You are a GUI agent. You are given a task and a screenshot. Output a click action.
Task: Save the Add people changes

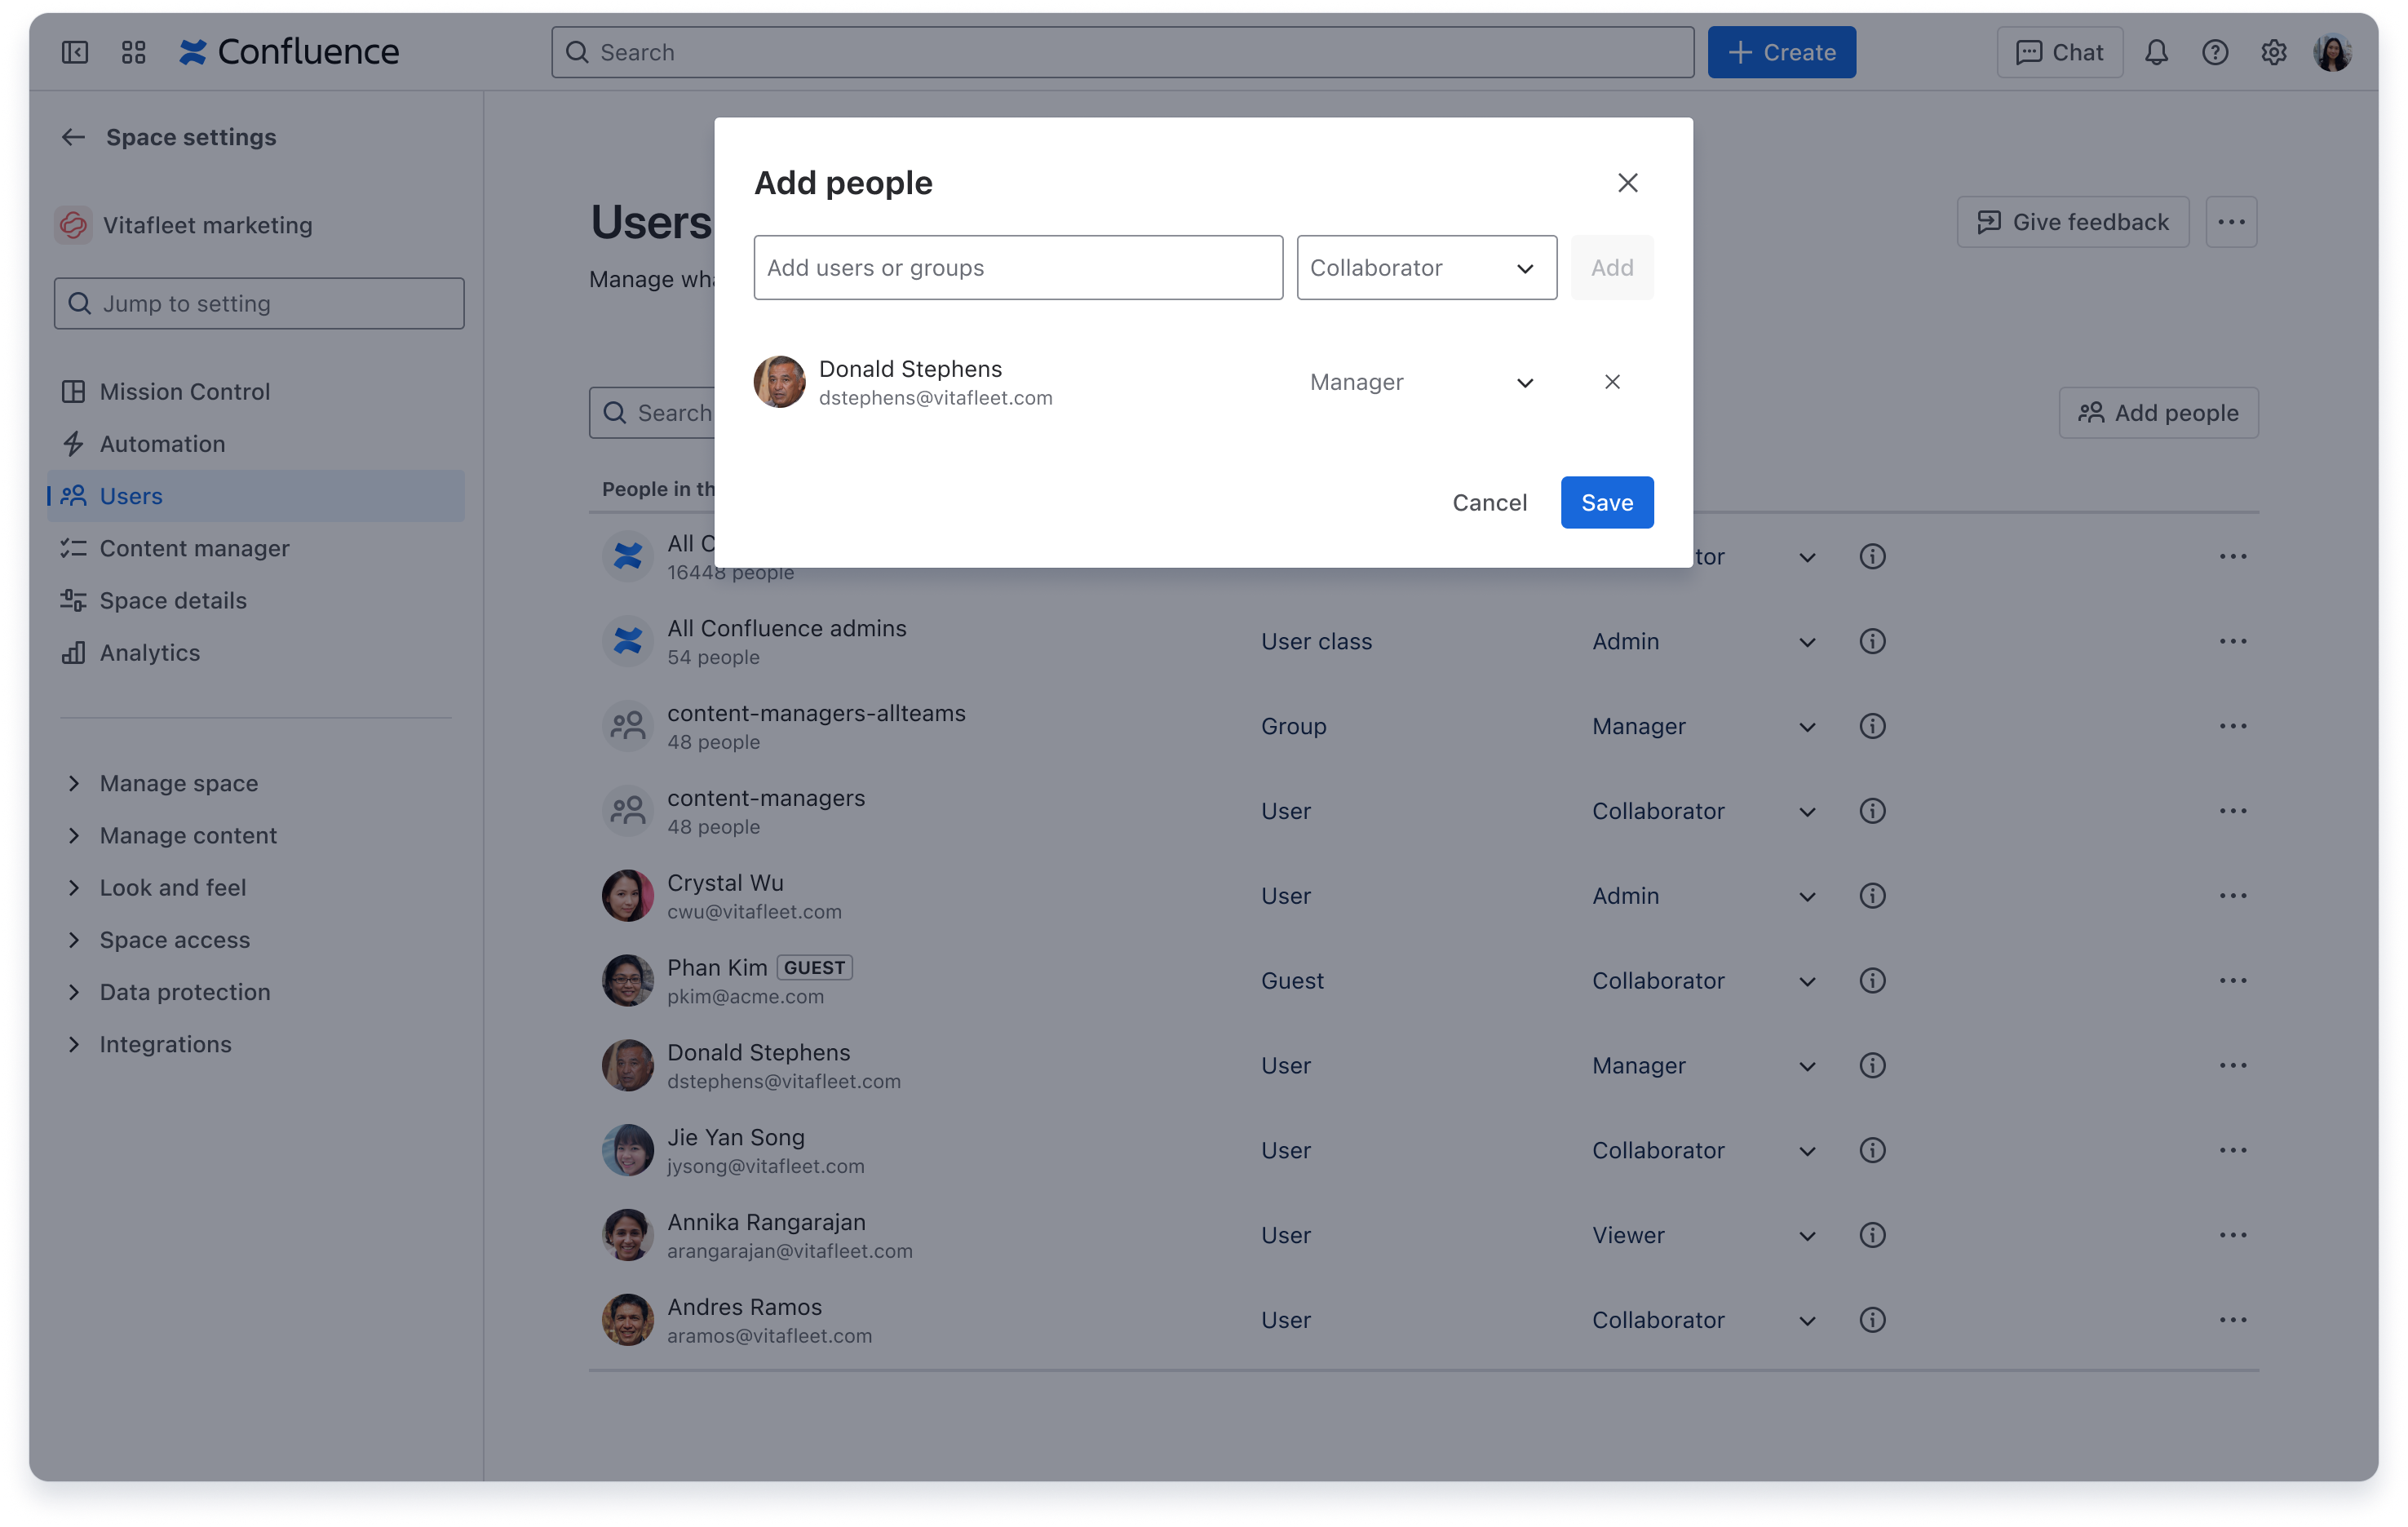click(1606, 502)
